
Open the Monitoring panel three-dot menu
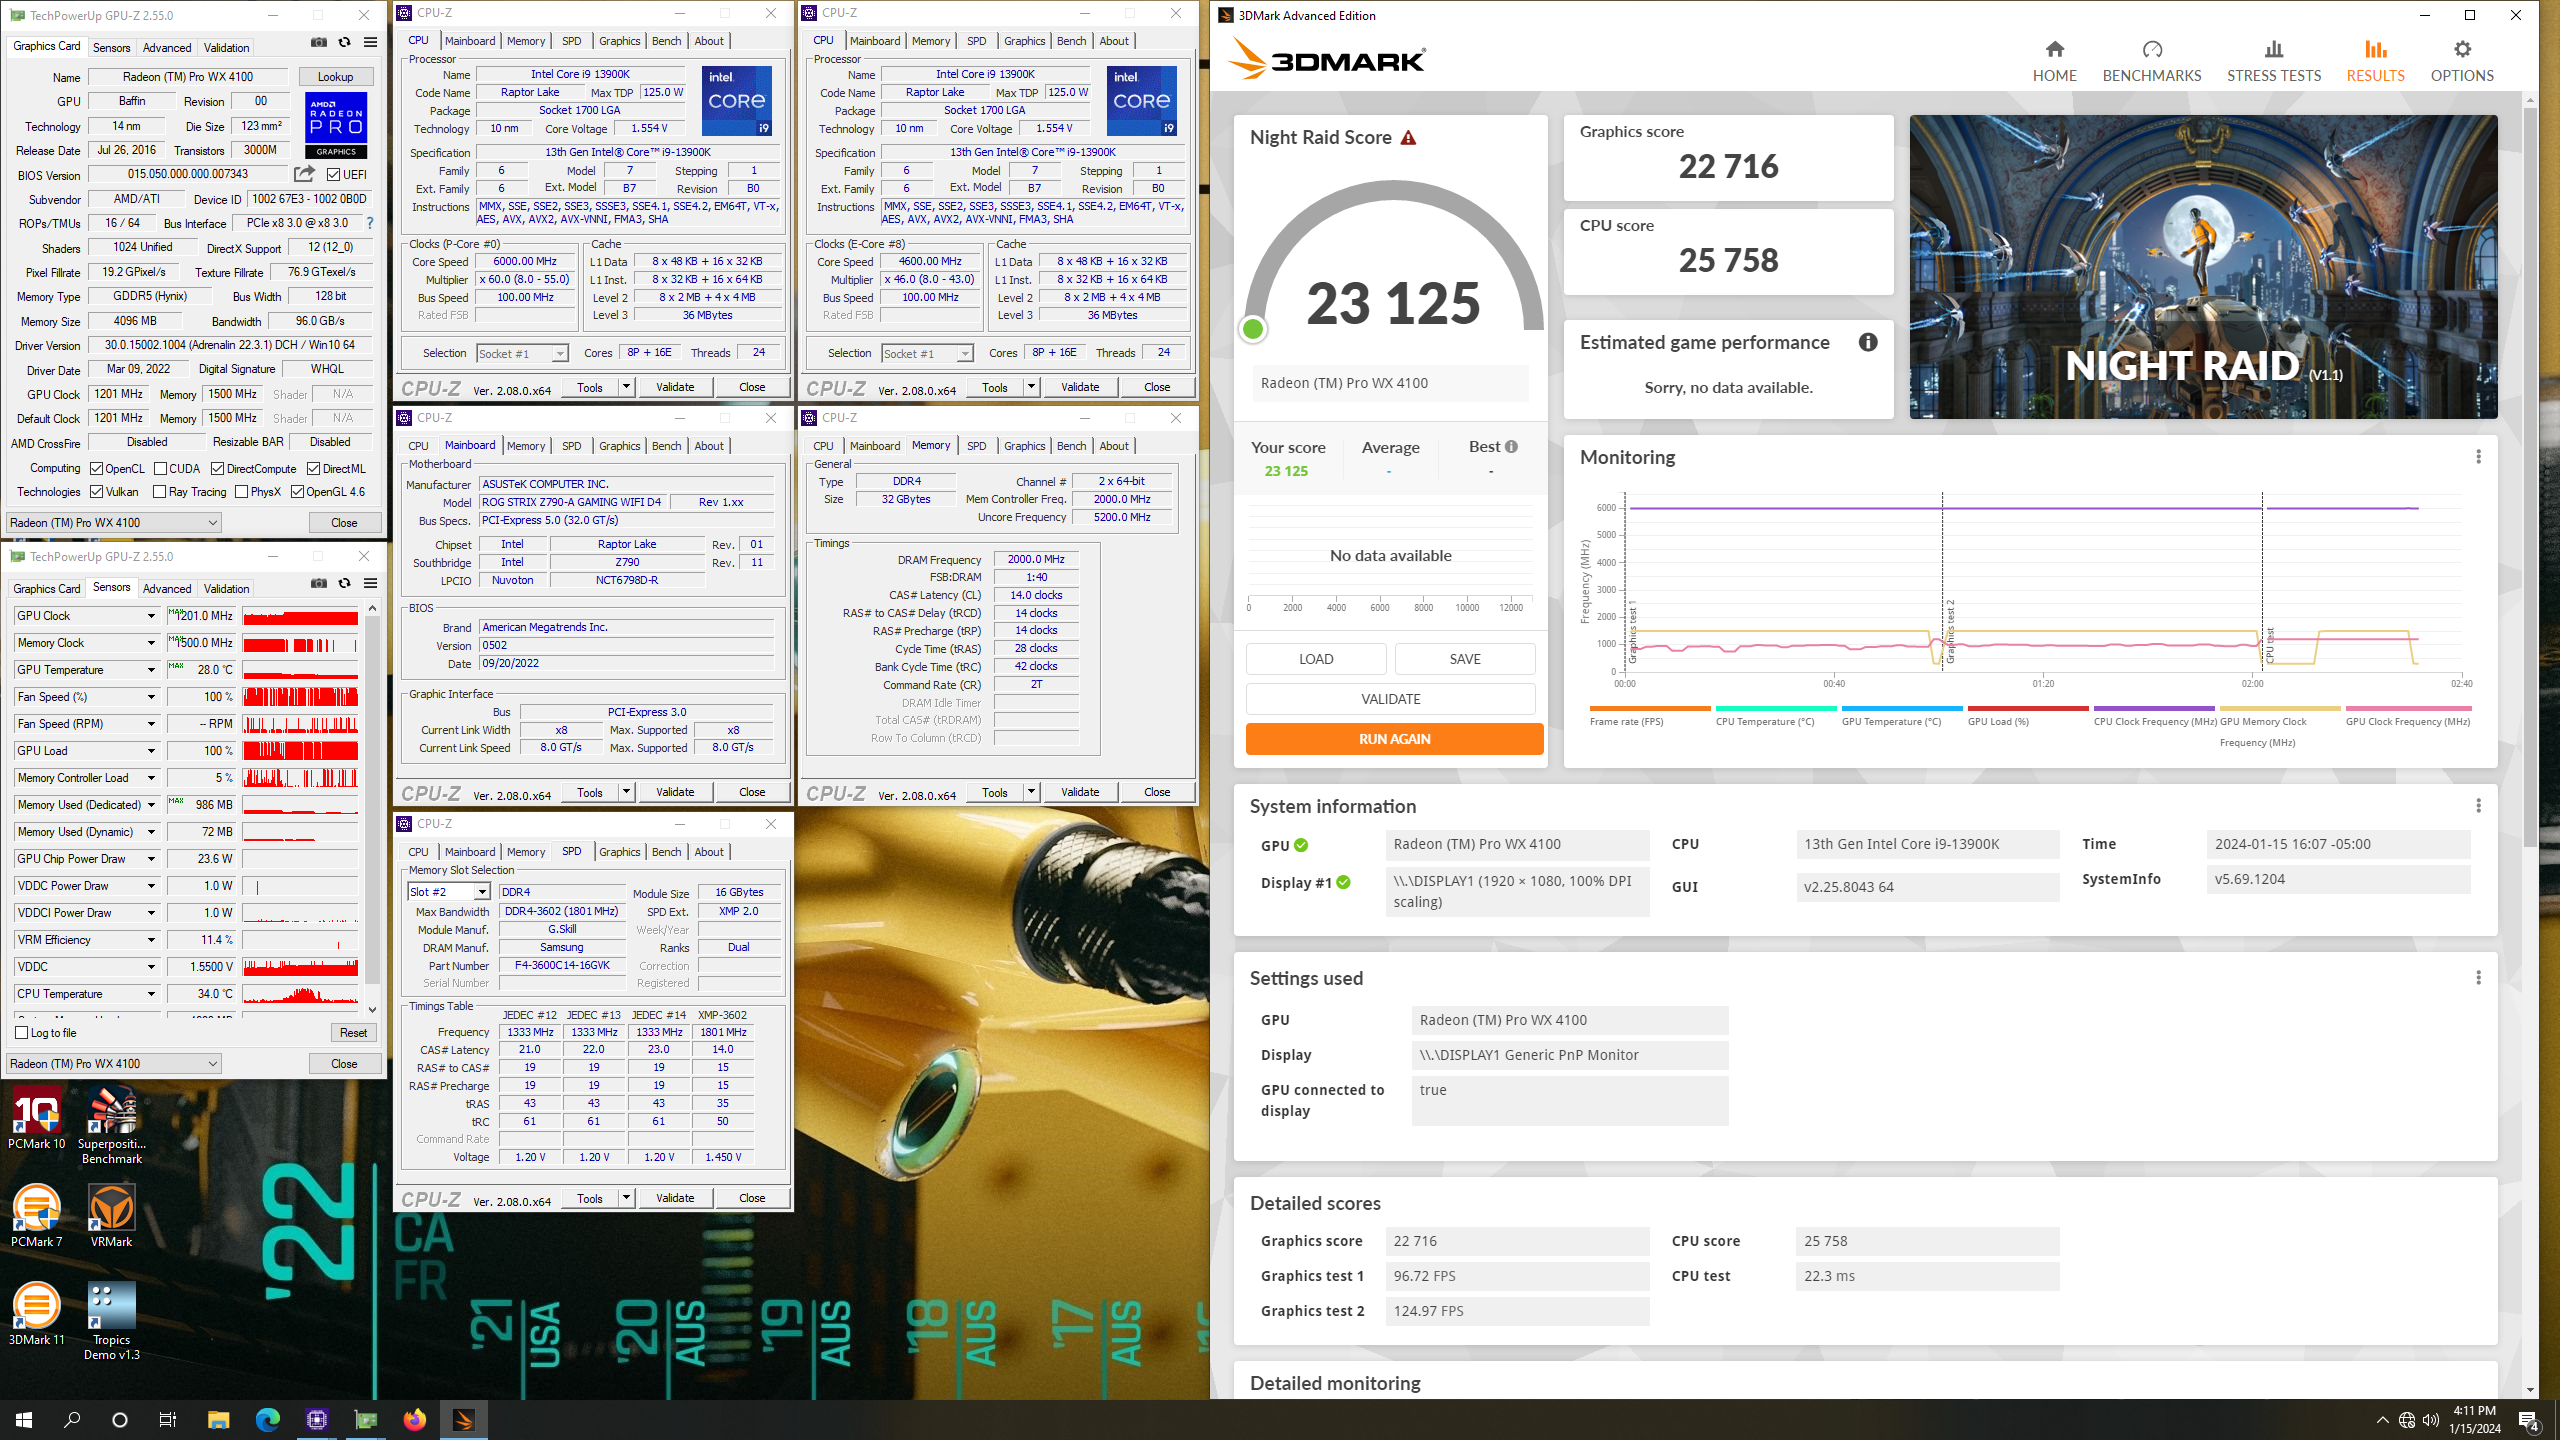pyautogui.click(x=2478, y=457)
